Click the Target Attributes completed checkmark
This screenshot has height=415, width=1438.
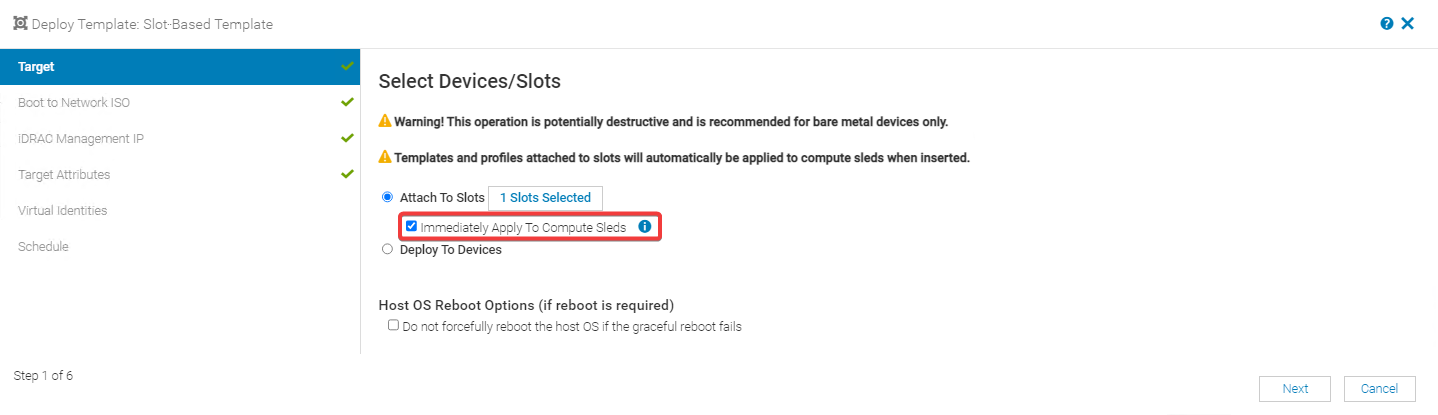[x=347, y=174]
